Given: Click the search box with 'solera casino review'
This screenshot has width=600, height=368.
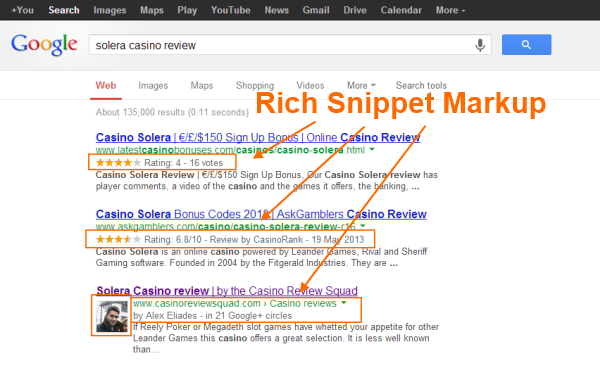Looking at the screenshot, I should (x=290, y=45).
